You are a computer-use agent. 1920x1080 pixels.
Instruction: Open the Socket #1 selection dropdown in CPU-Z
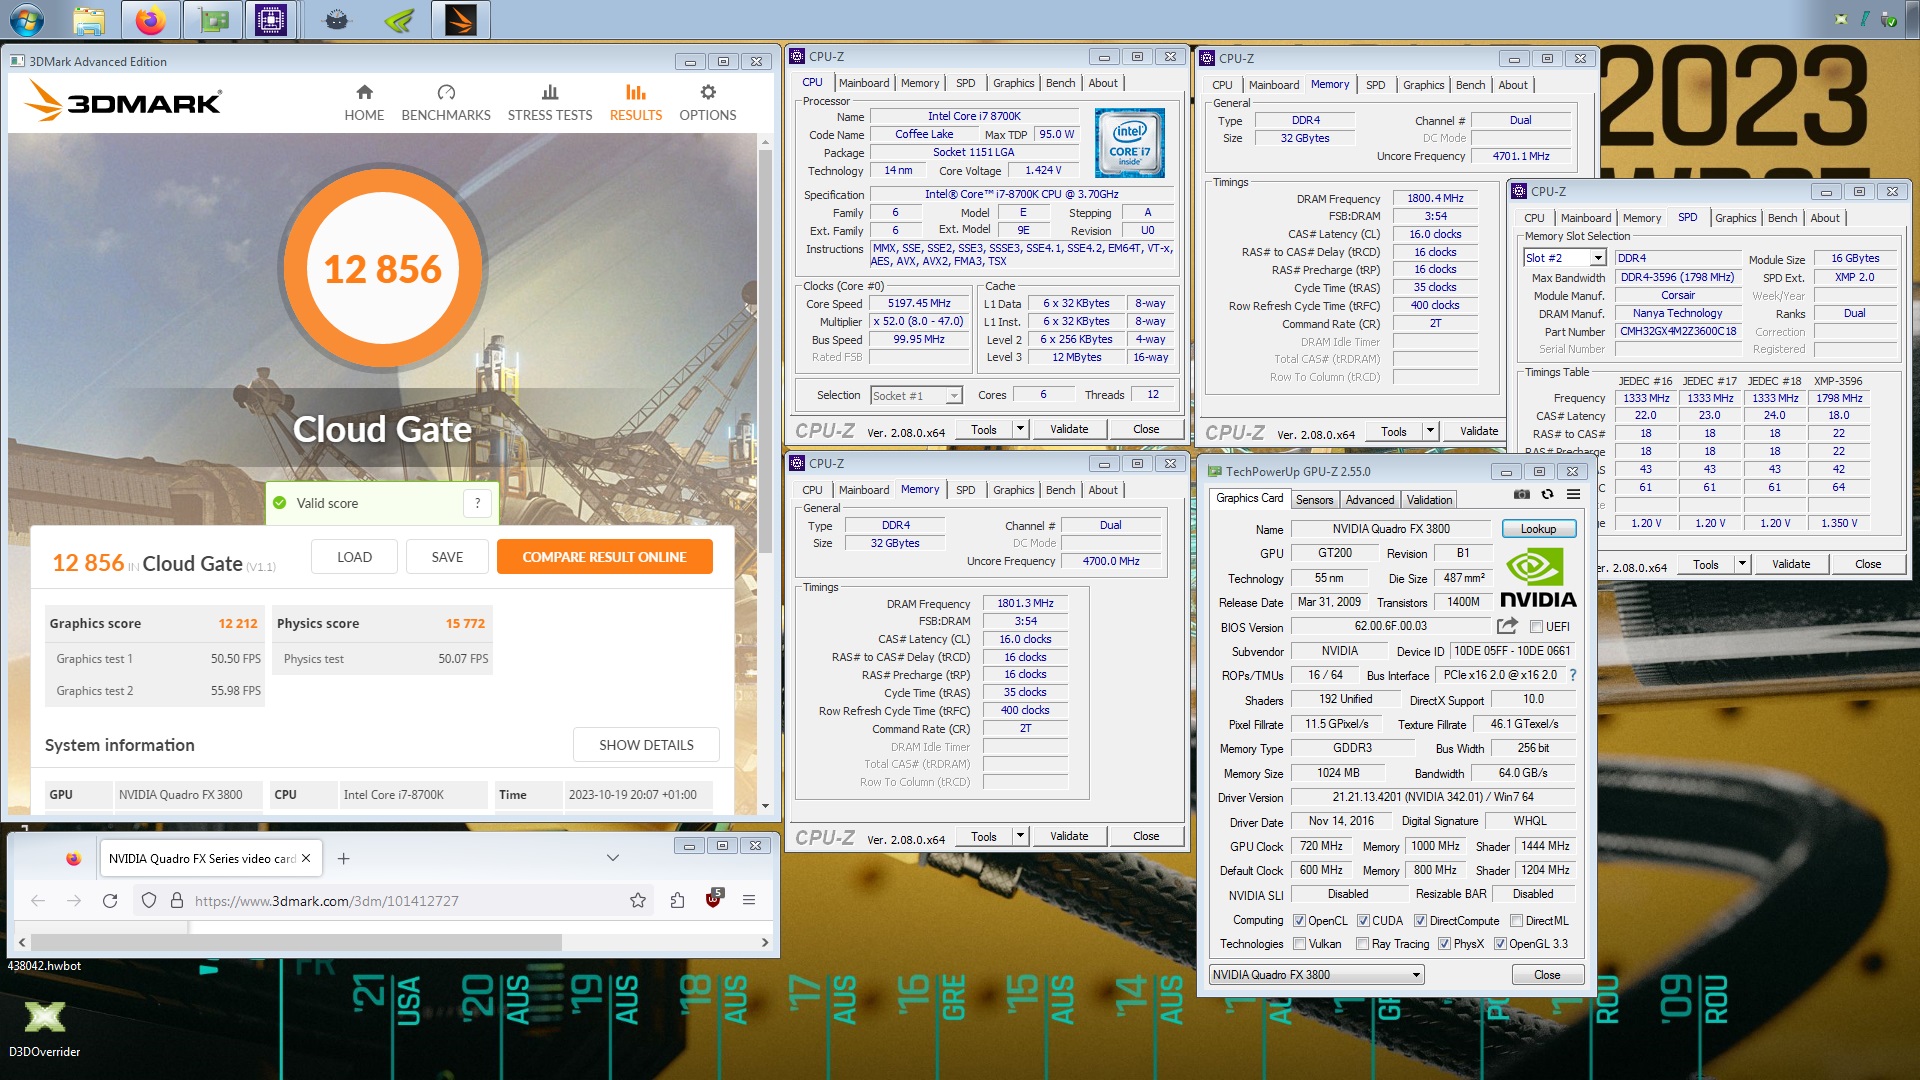click(916, 396)
